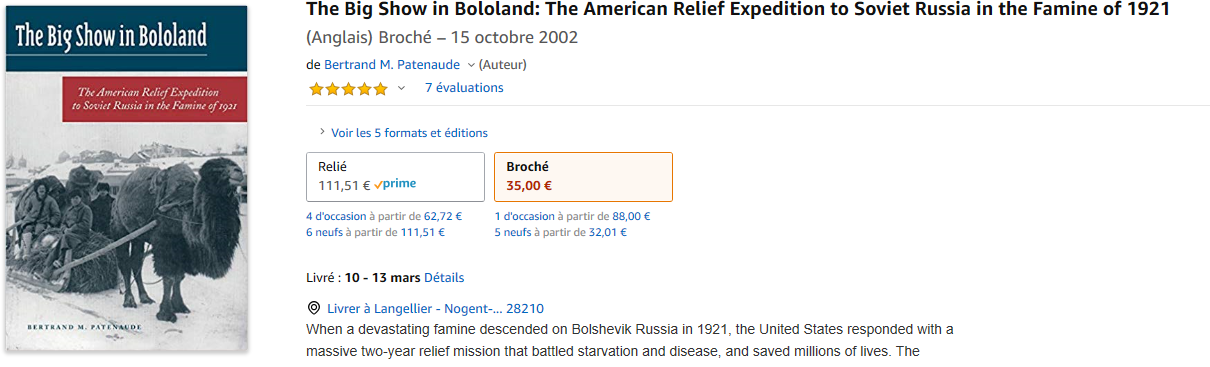The height and width of the screenshot is (367, 1210).
Task: Open the rating breakdown chevron beside stars
Action: coord(401,88)
